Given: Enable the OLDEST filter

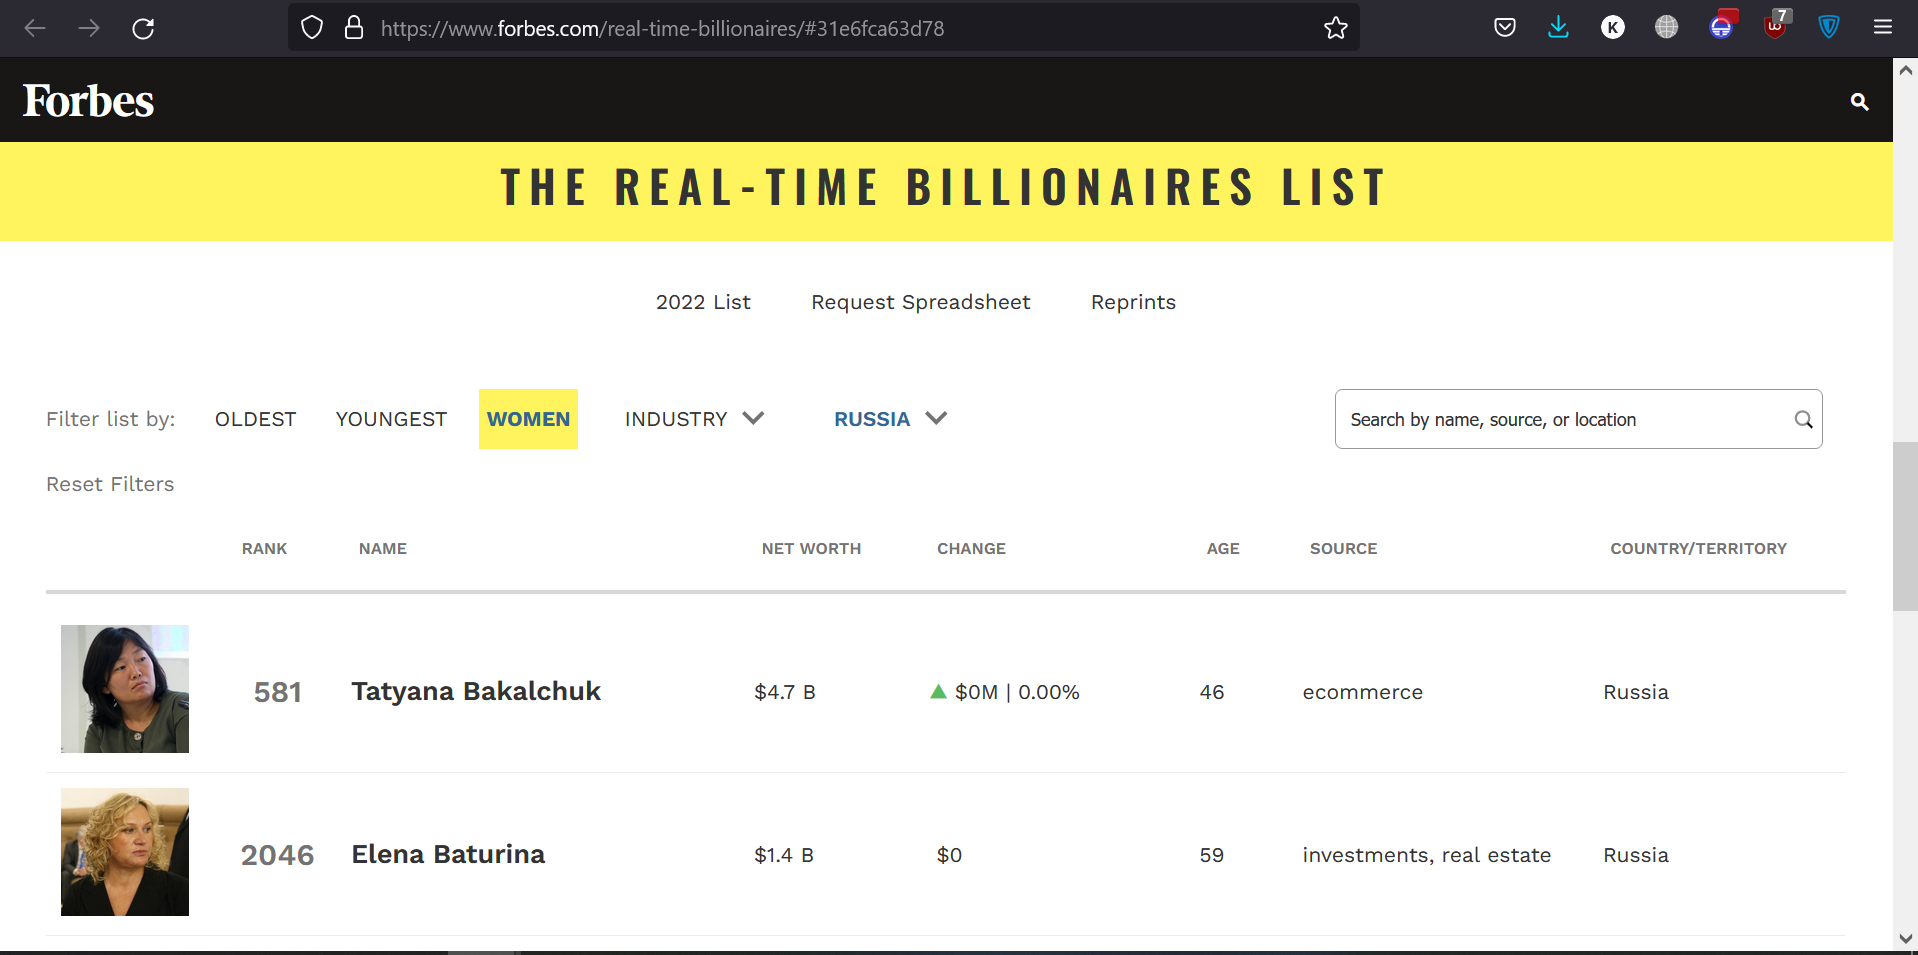Looking at the screenshot, I should click(255, 419).
